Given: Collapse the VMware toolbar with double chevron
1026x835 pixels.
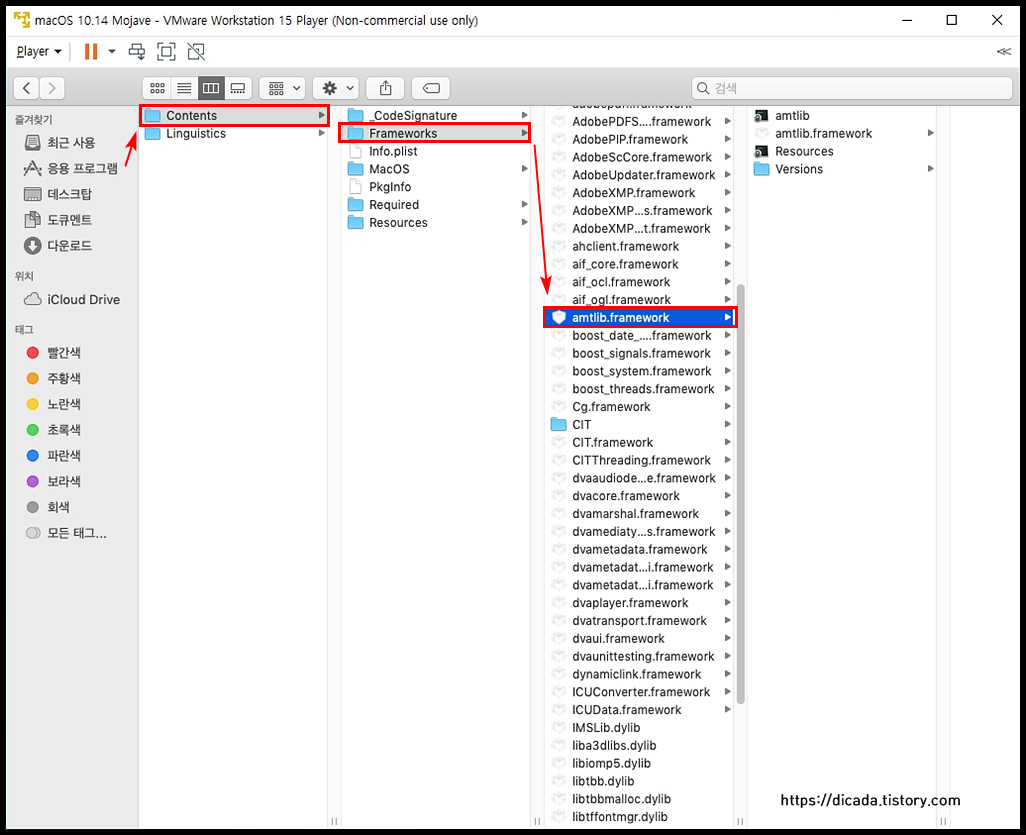Looking at the screenshot, I should pos(1003,51).
